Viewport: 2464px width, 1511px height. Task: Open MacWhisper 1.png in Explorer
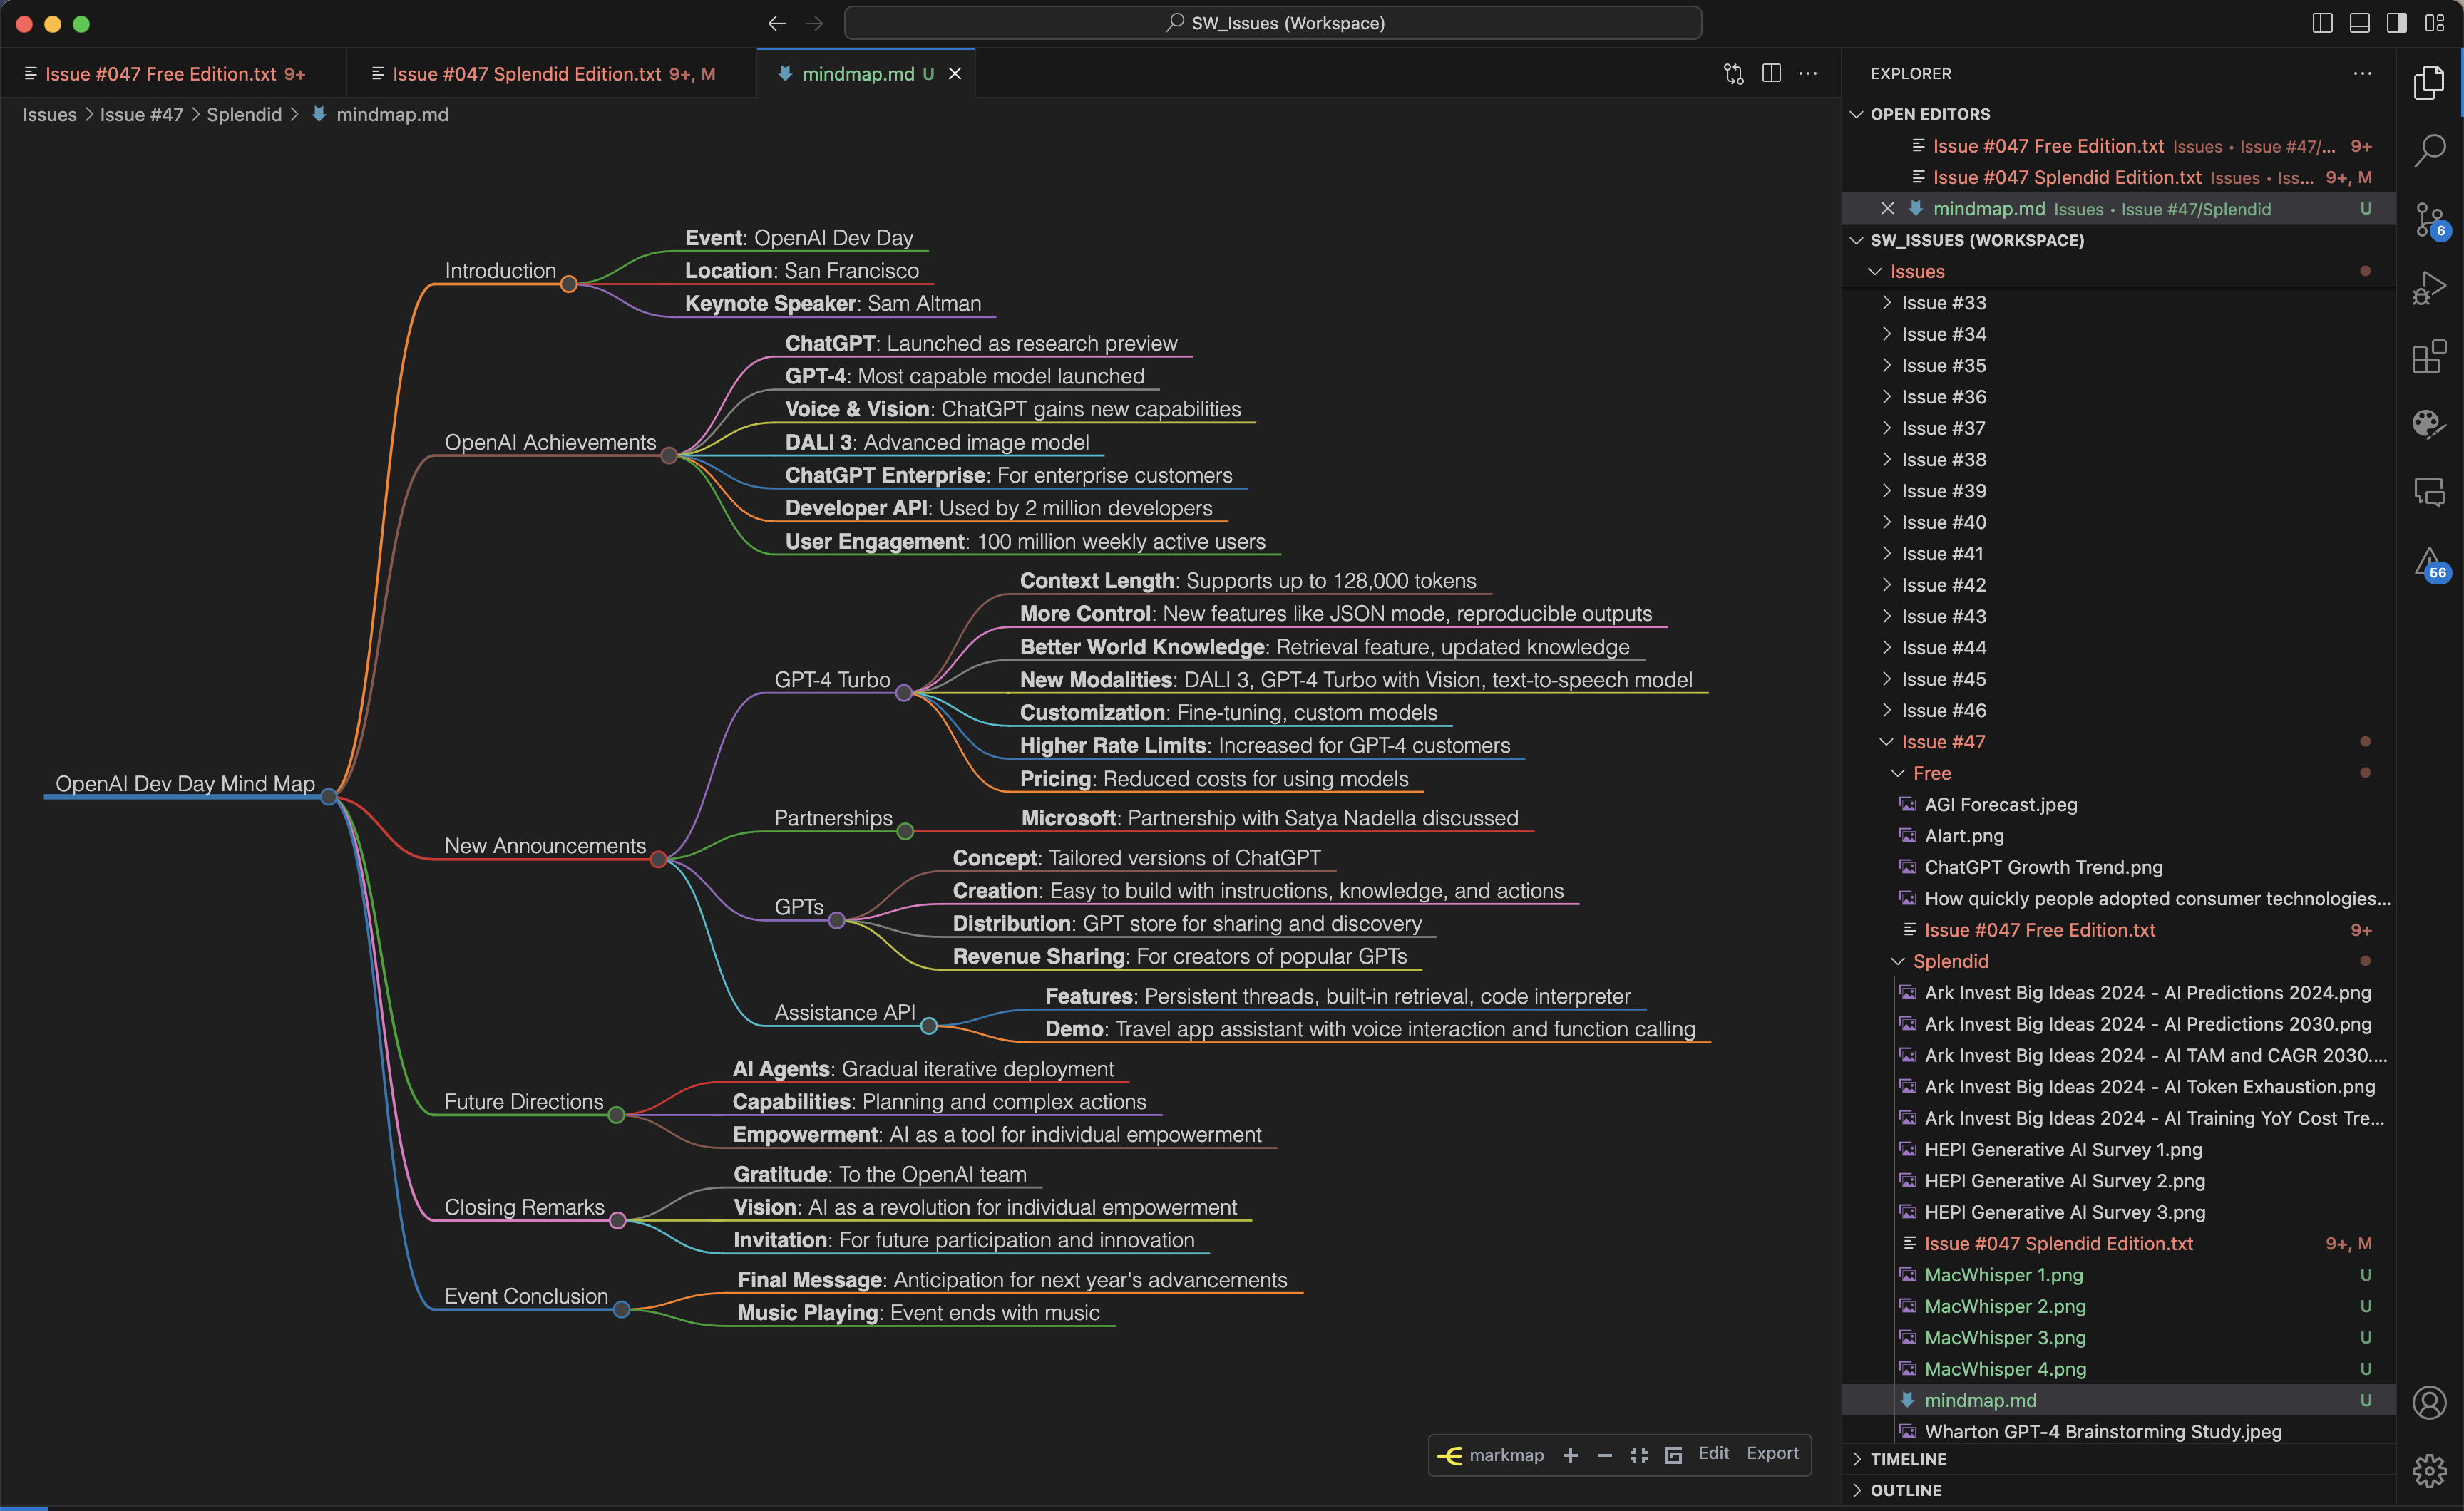2118,1274
